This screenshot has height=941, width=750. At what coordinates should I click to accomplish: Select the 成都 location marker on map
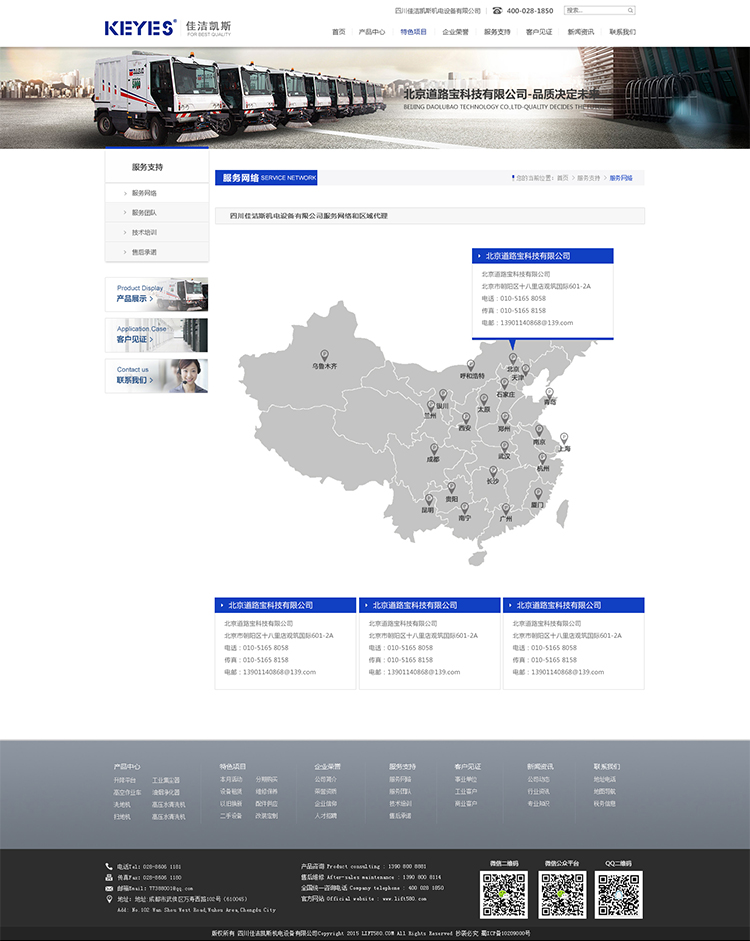click(433, 448)
